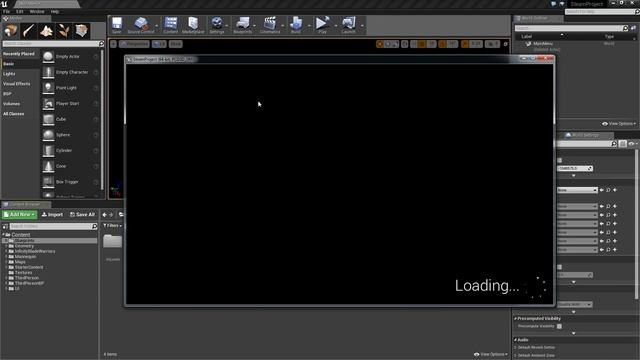
Task: Click the Cube primitive icon
Action: point(48,119)
